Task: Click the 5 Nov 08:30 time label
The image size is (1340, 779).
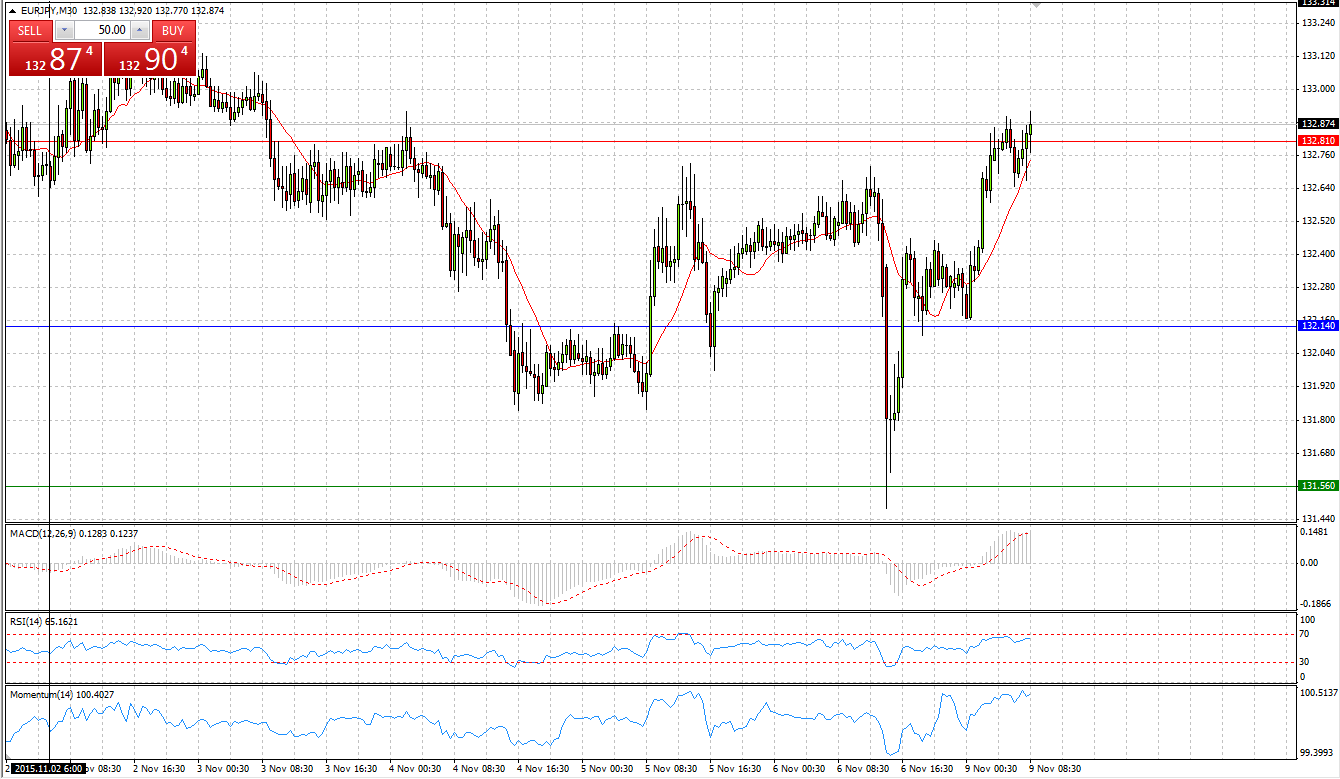Action: click(671, 770)
